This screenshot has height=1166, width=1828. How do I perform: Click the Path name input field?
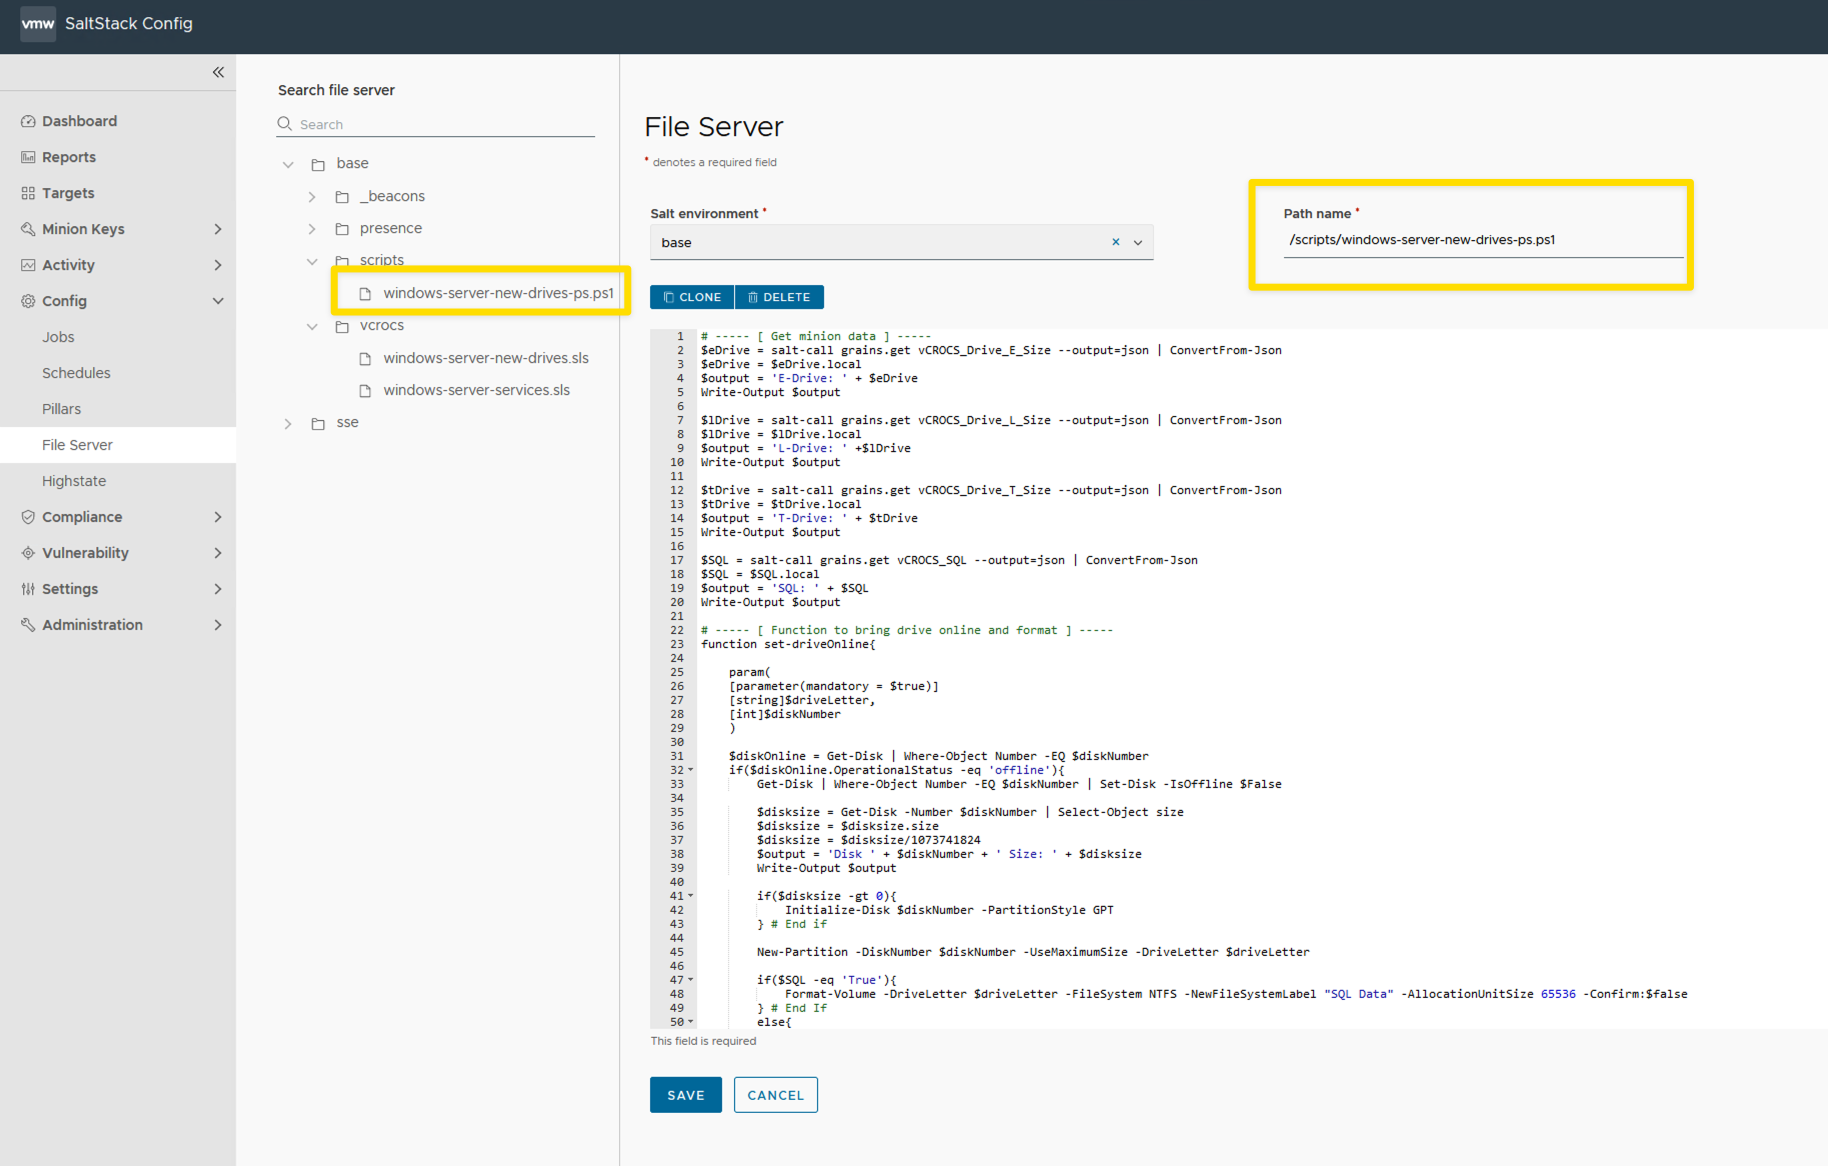point(1482,240)
